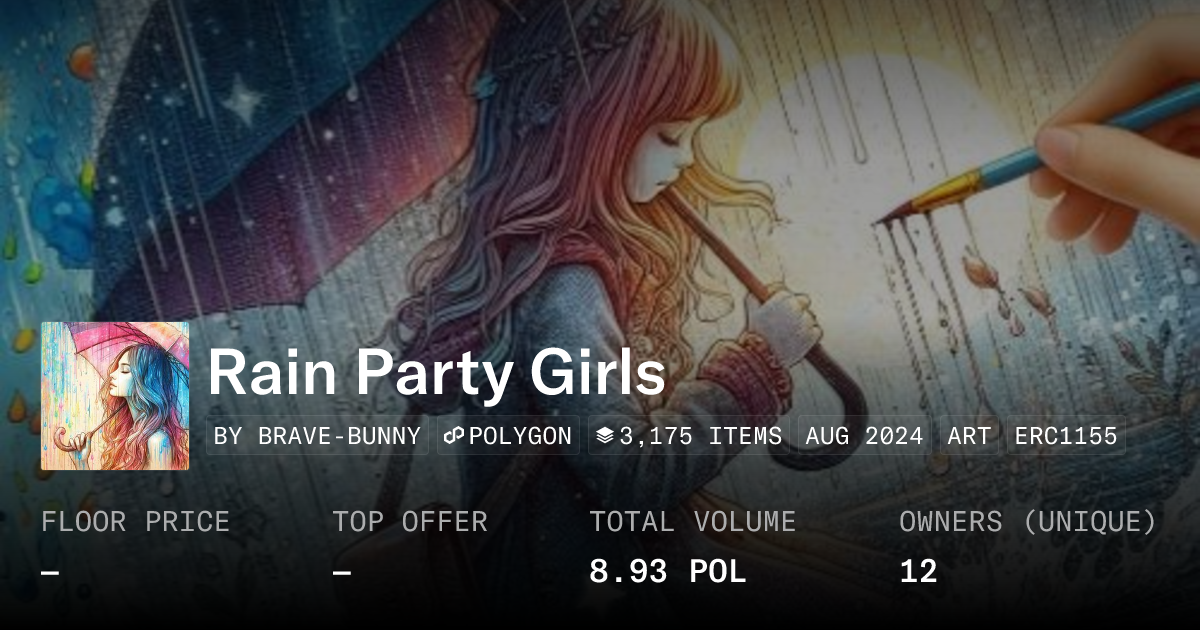Image resolution: width=1200 pixels, height=630 pixels.
Task: Click the dash value under Floor Price
Action: click(x=50, y=572)
